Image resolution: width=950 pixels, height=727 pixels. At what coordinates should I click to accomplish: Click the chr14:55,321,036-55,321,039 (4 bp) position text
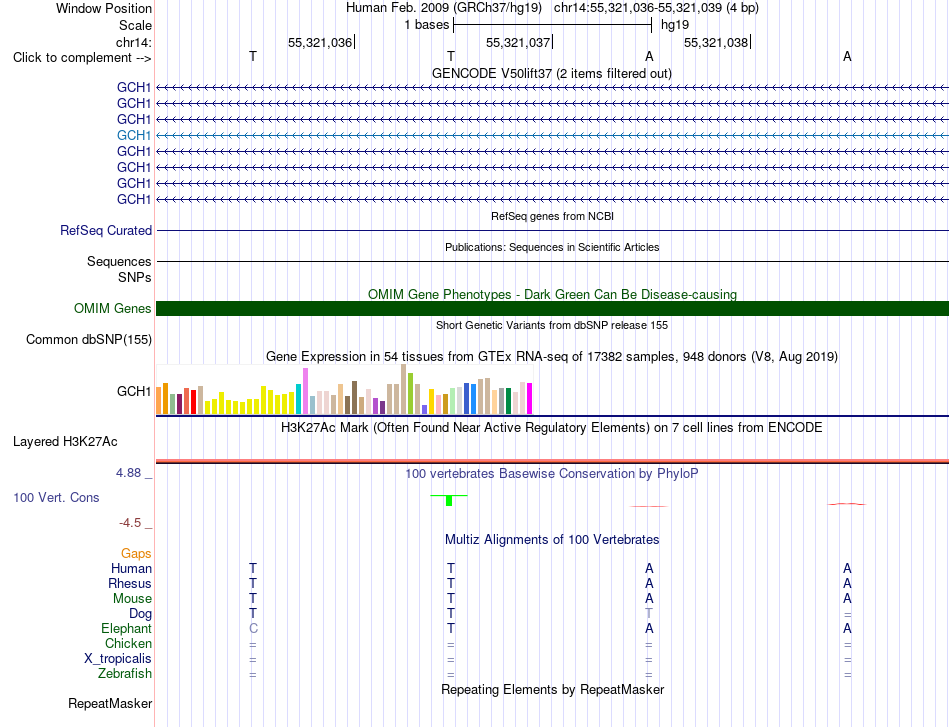coord(656,8)
